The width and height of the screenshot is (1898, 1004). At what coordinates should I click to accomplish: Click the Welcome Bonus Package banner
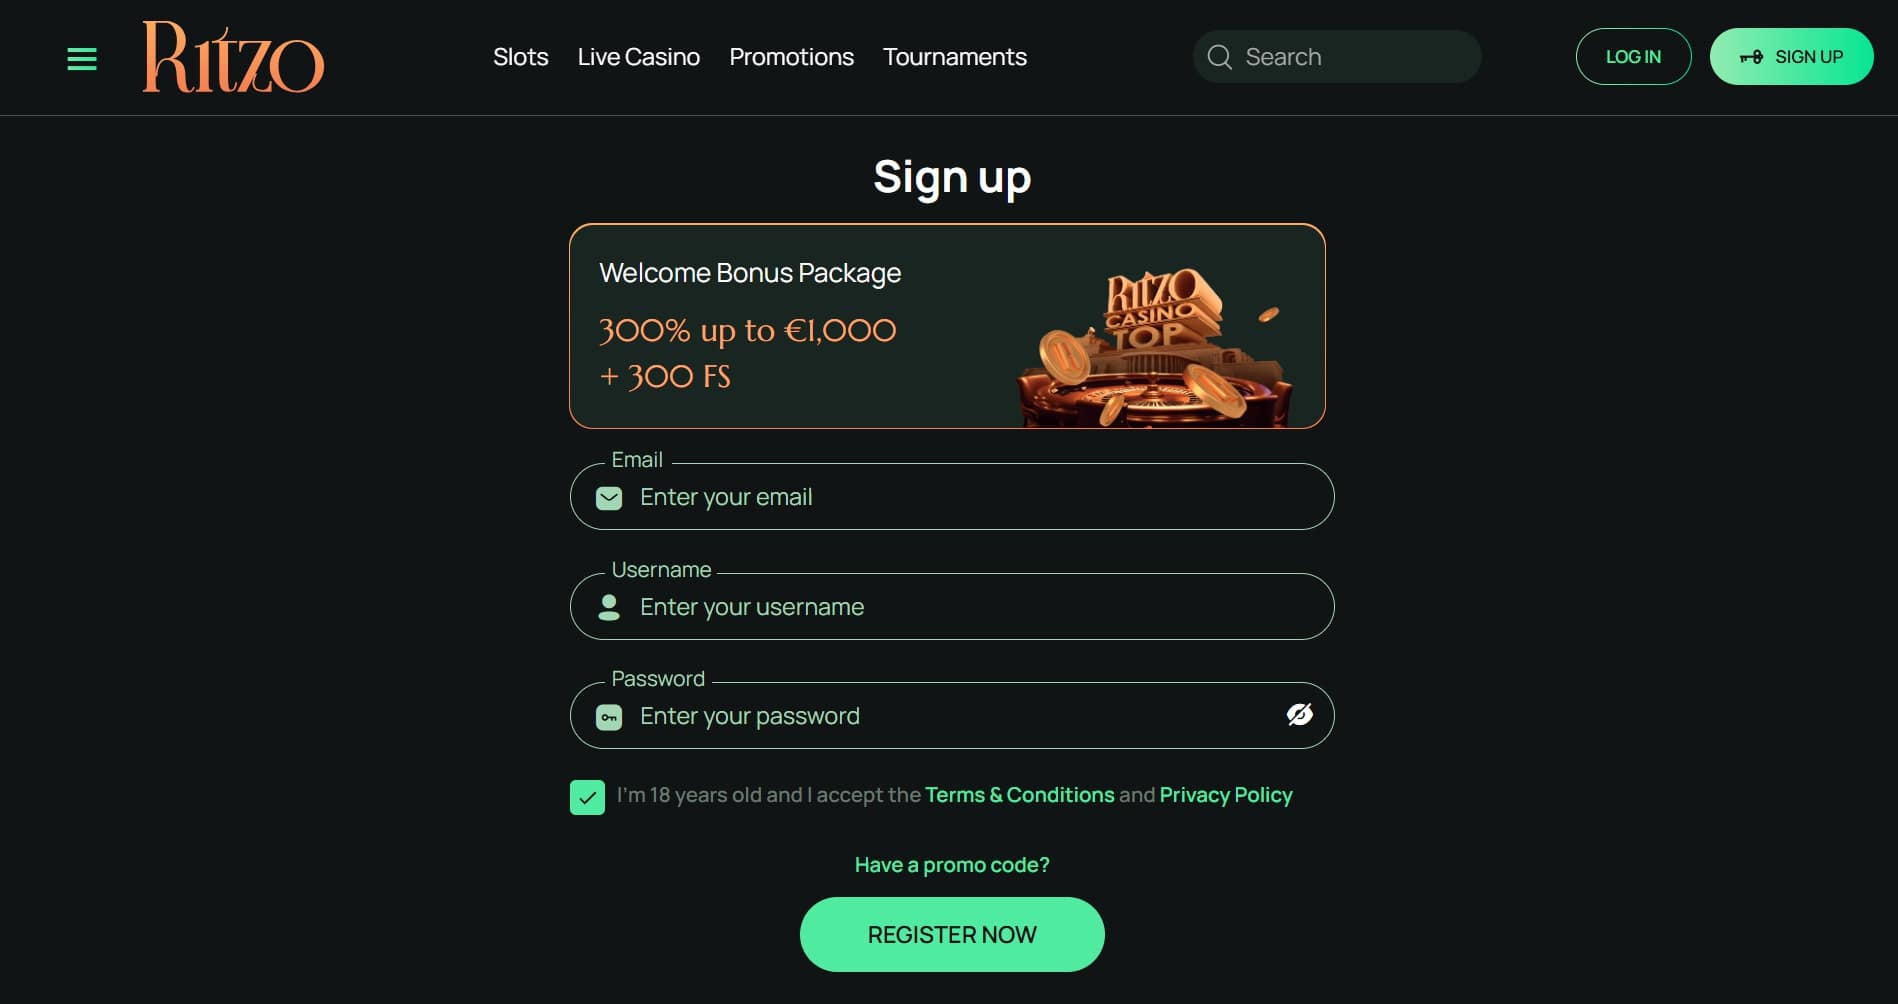point(947,326)
